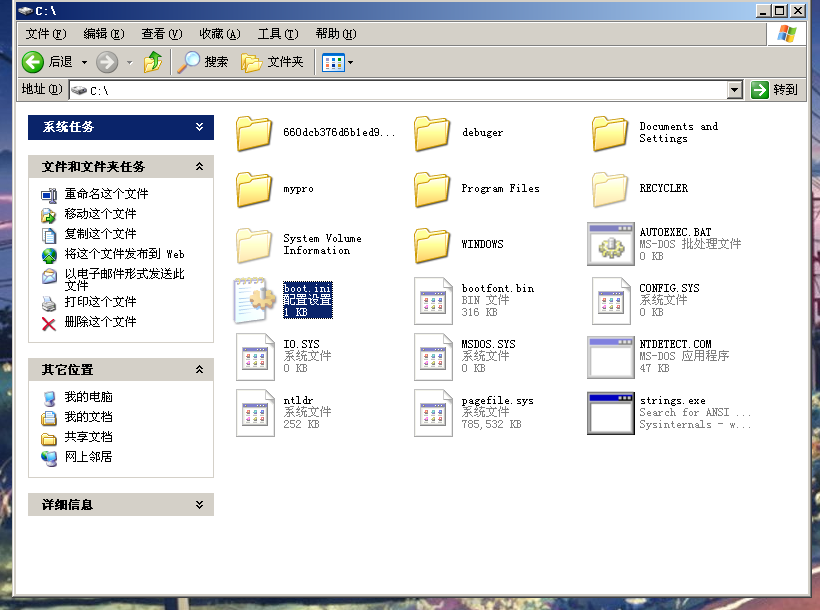Select the CONFIG.SYS file icon

tap(611, 301)
